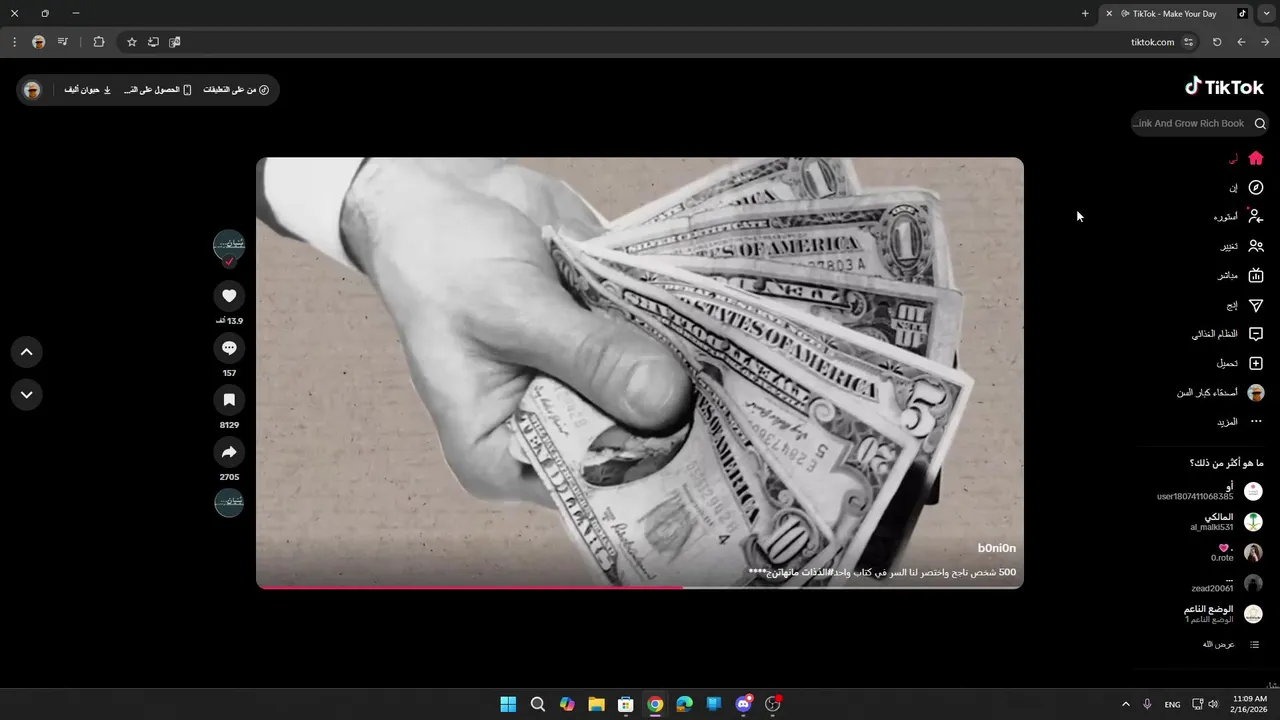This screenshot has height=720, width=1280.
Task: Open comments showing 157
Action: (229, 348)
